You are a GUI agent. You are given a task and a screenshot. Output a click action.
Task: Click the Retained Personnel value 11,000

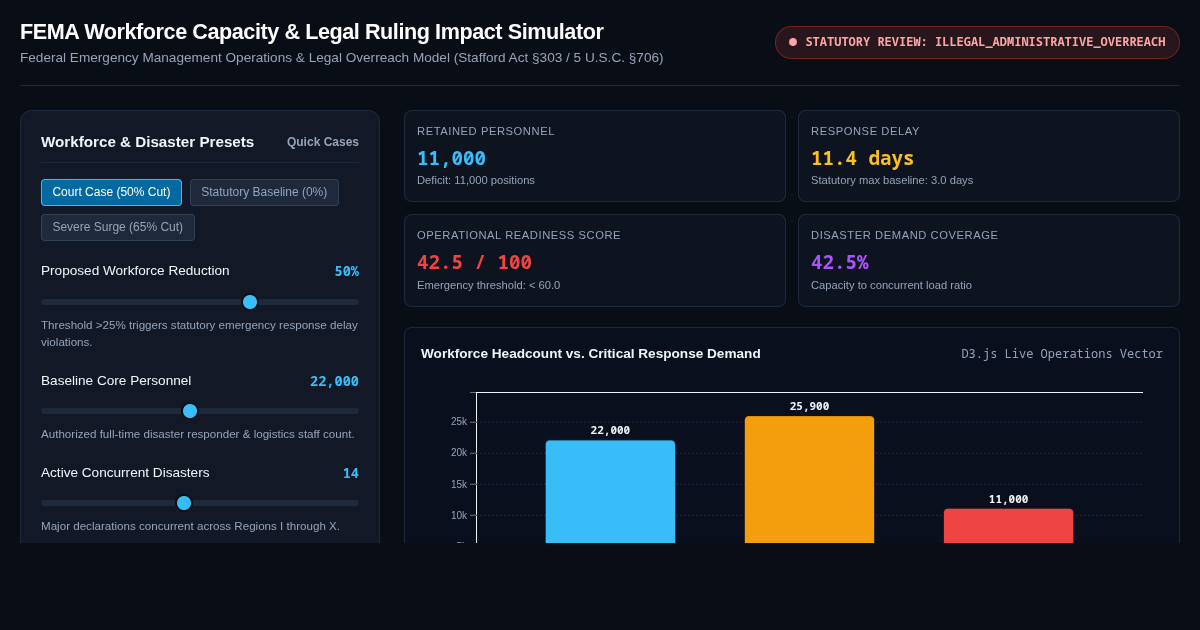click(451, 158)
